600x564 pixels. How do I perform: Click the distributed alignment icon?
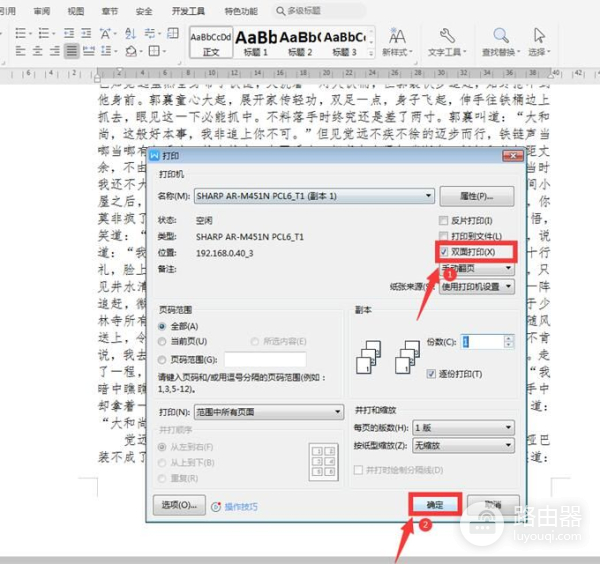(89, 51)
